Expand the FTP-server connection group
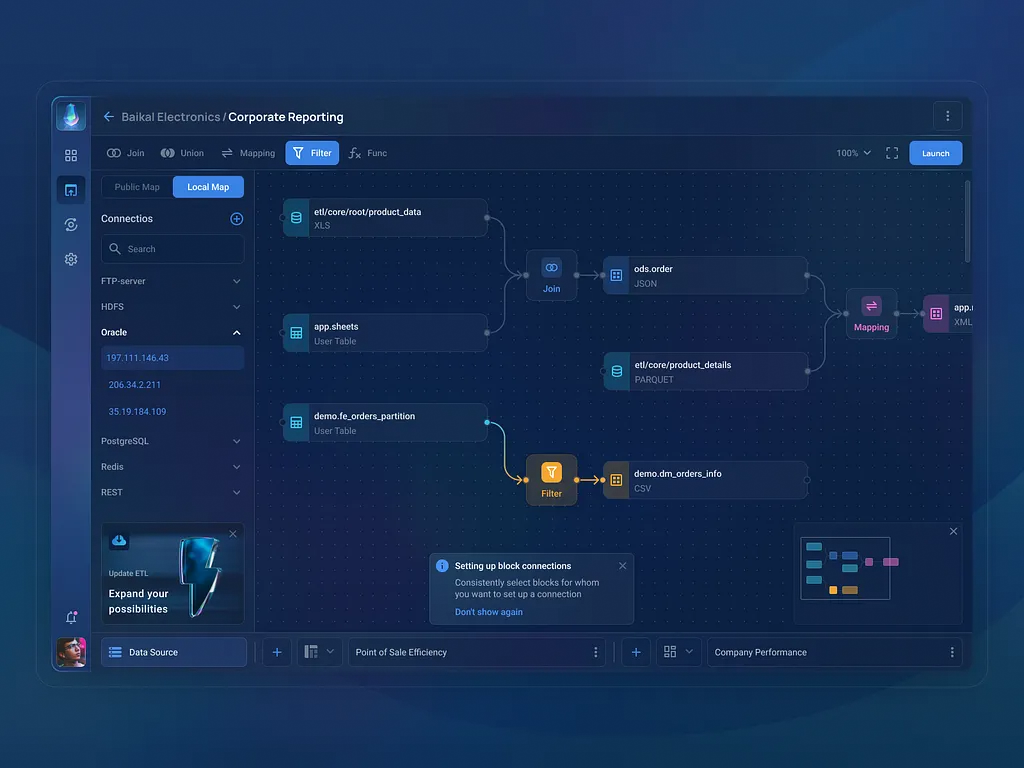 click(171, 281)
